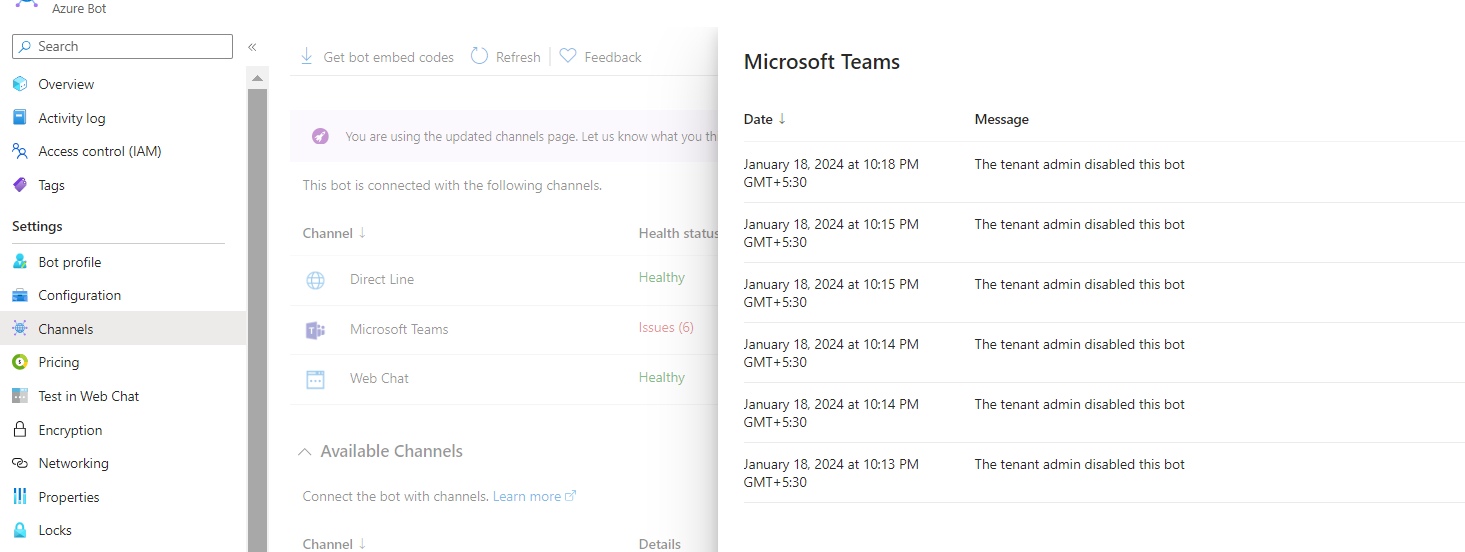Click the Access control people icon
The width and height of the screenshot is (1465, 552).
20,151
